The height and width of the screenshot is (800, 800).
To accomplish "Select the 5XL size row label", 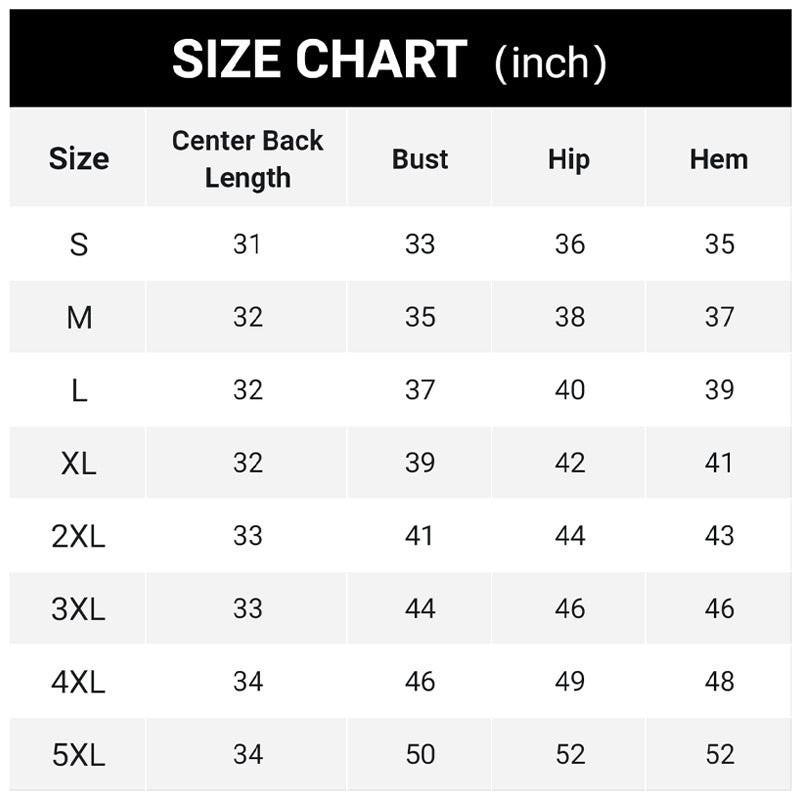I will pos(79,755).
